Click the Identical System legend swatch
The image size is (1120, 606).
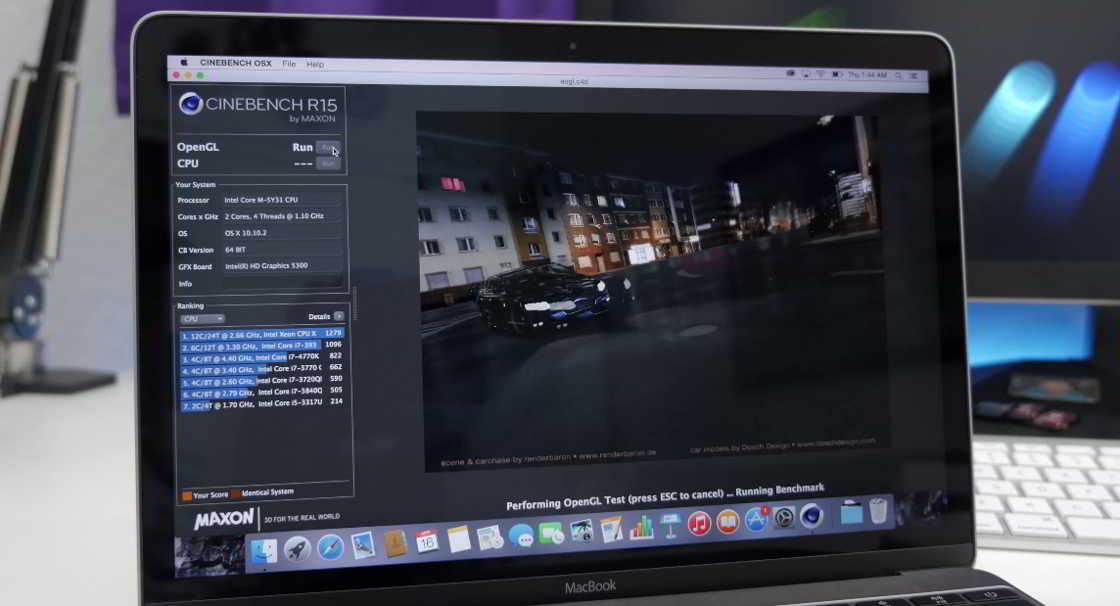pyautogui.click(x=236, y=493)
